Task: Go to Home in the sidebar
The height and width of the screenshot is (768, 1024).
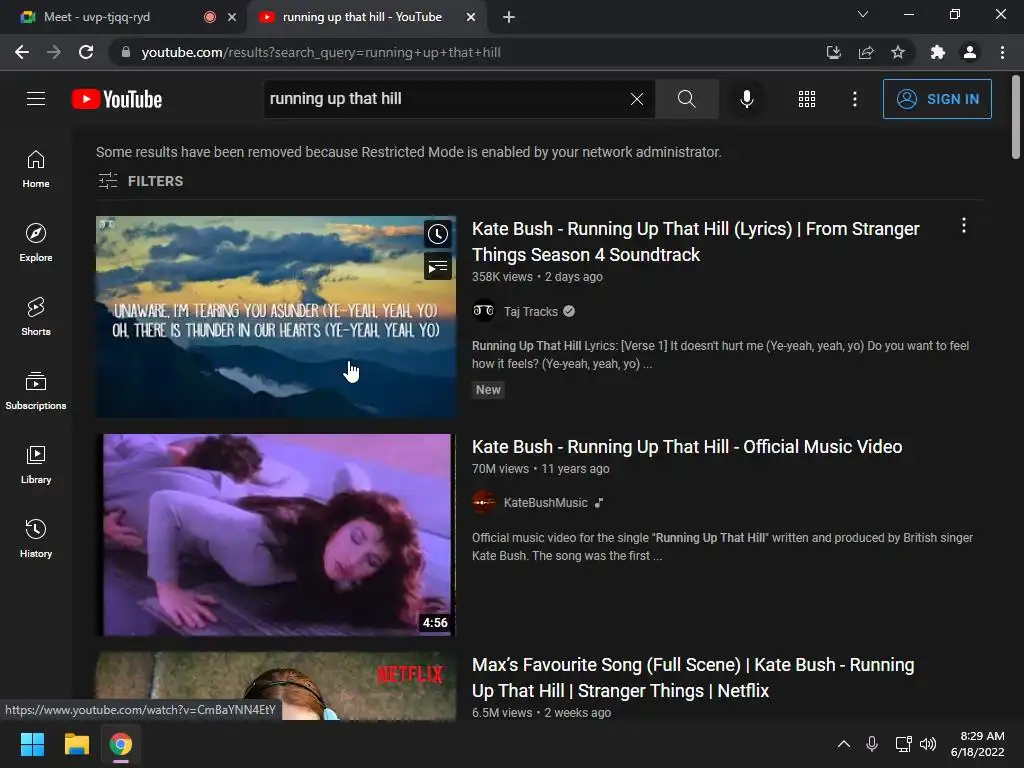Action: (36, 168)
